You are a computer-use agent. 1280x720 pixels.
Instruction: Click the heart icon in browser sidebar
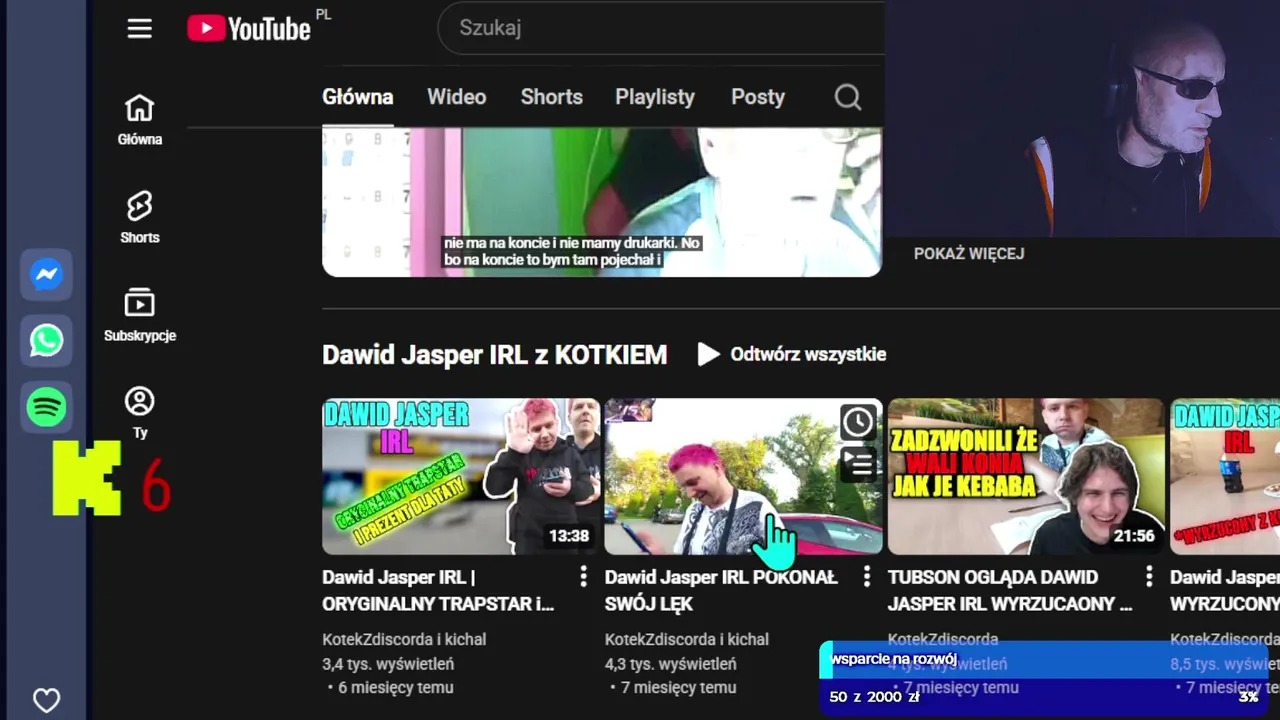tap(46, 700)
